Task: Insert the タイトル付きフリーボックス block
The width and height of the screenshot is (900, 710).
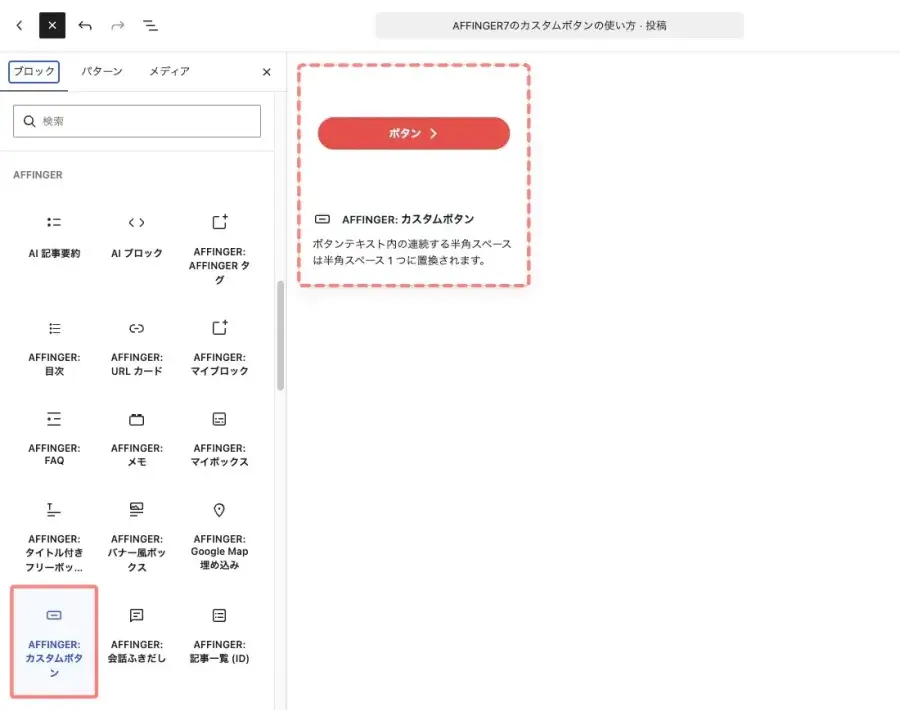Action: [54, 537]
